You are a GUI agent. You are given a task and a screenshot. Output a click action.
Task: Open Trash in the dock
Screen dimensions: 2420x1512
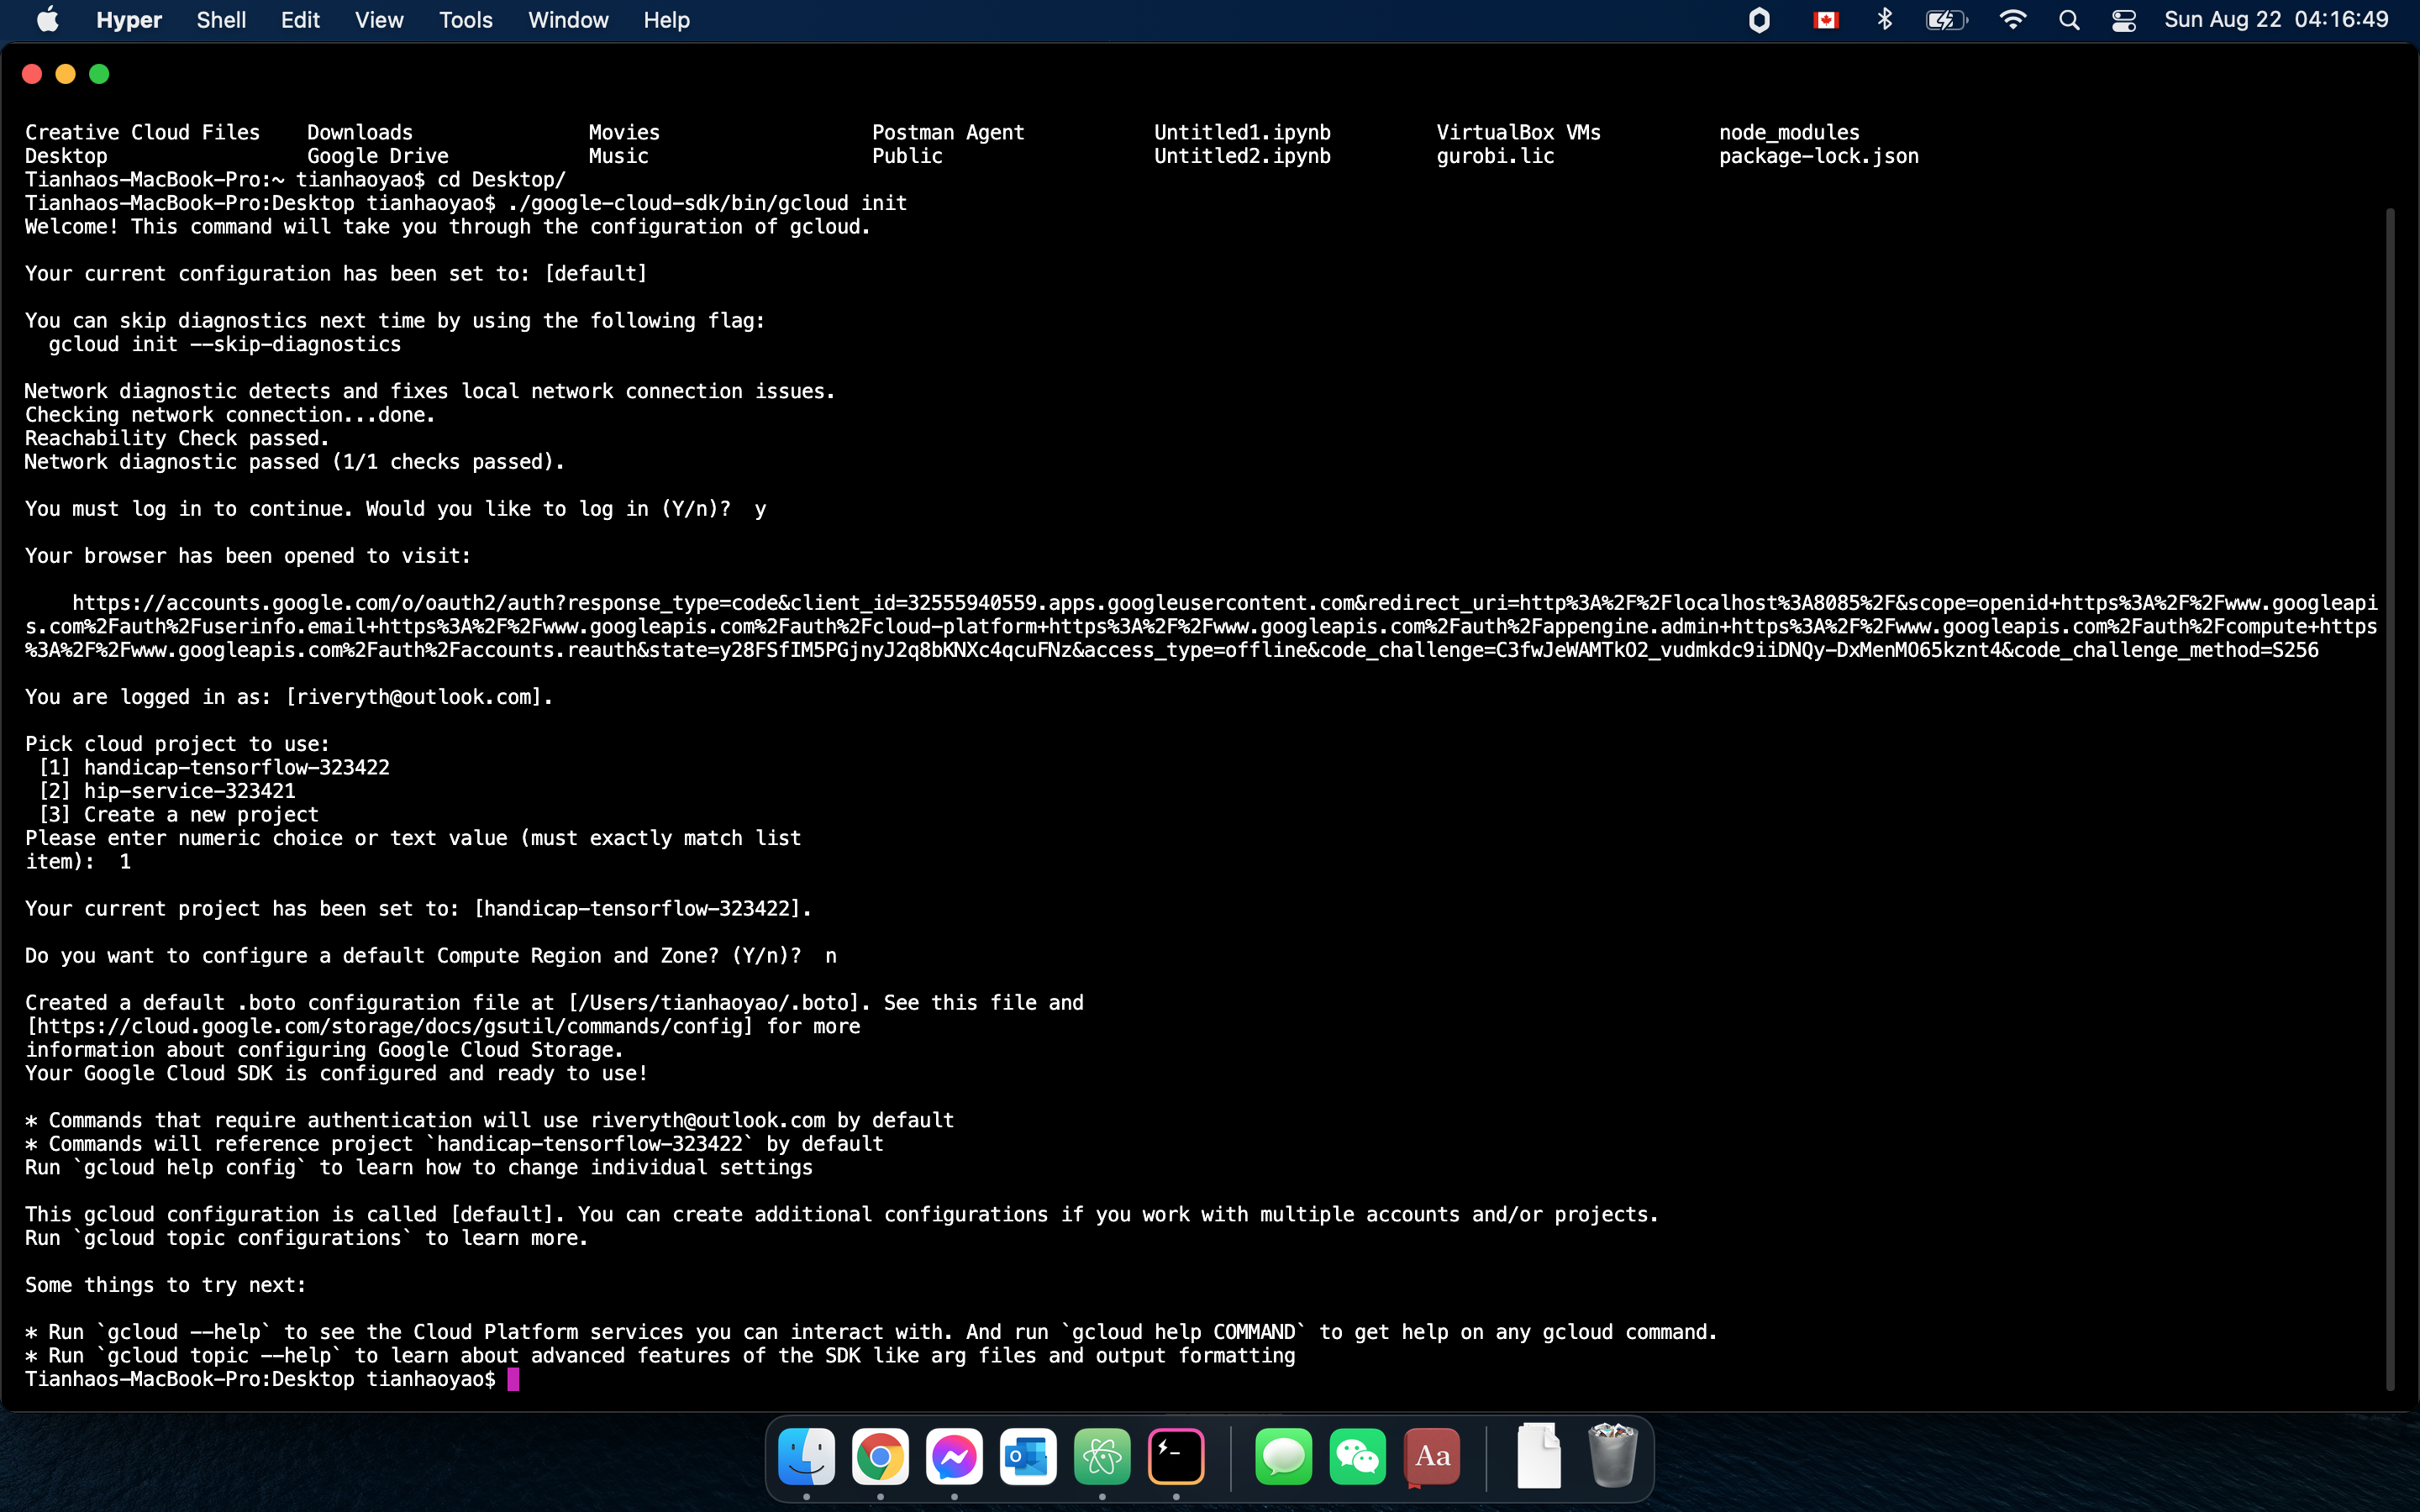coord(1612,1457)
